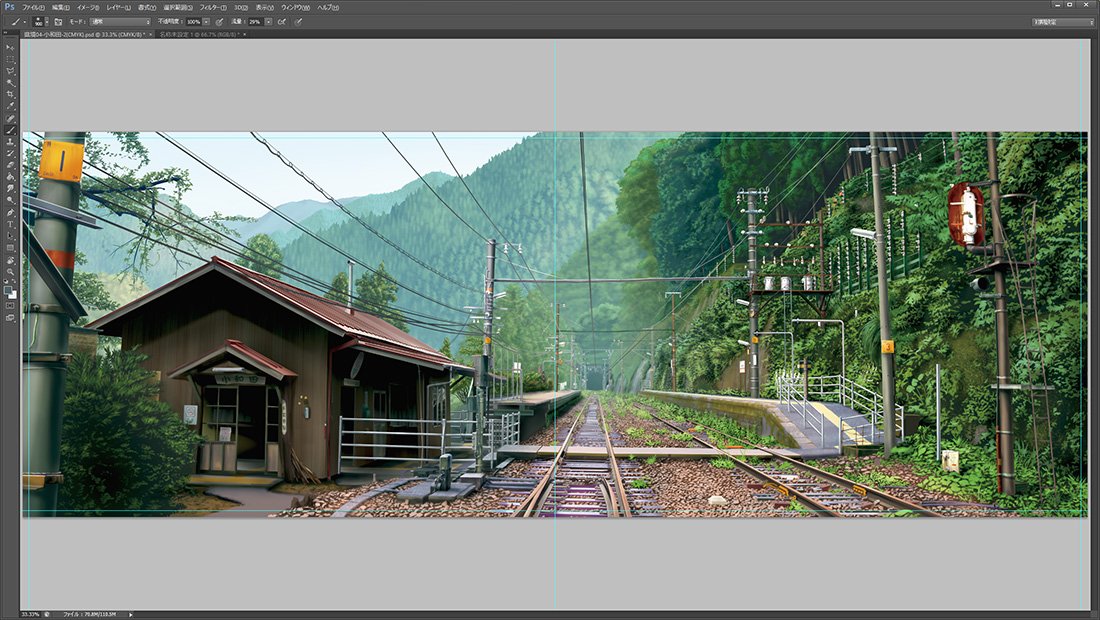The image size is (1100, 620).
Task: Open the brush panel toggle icon
Action: click(x=58, y=22)
